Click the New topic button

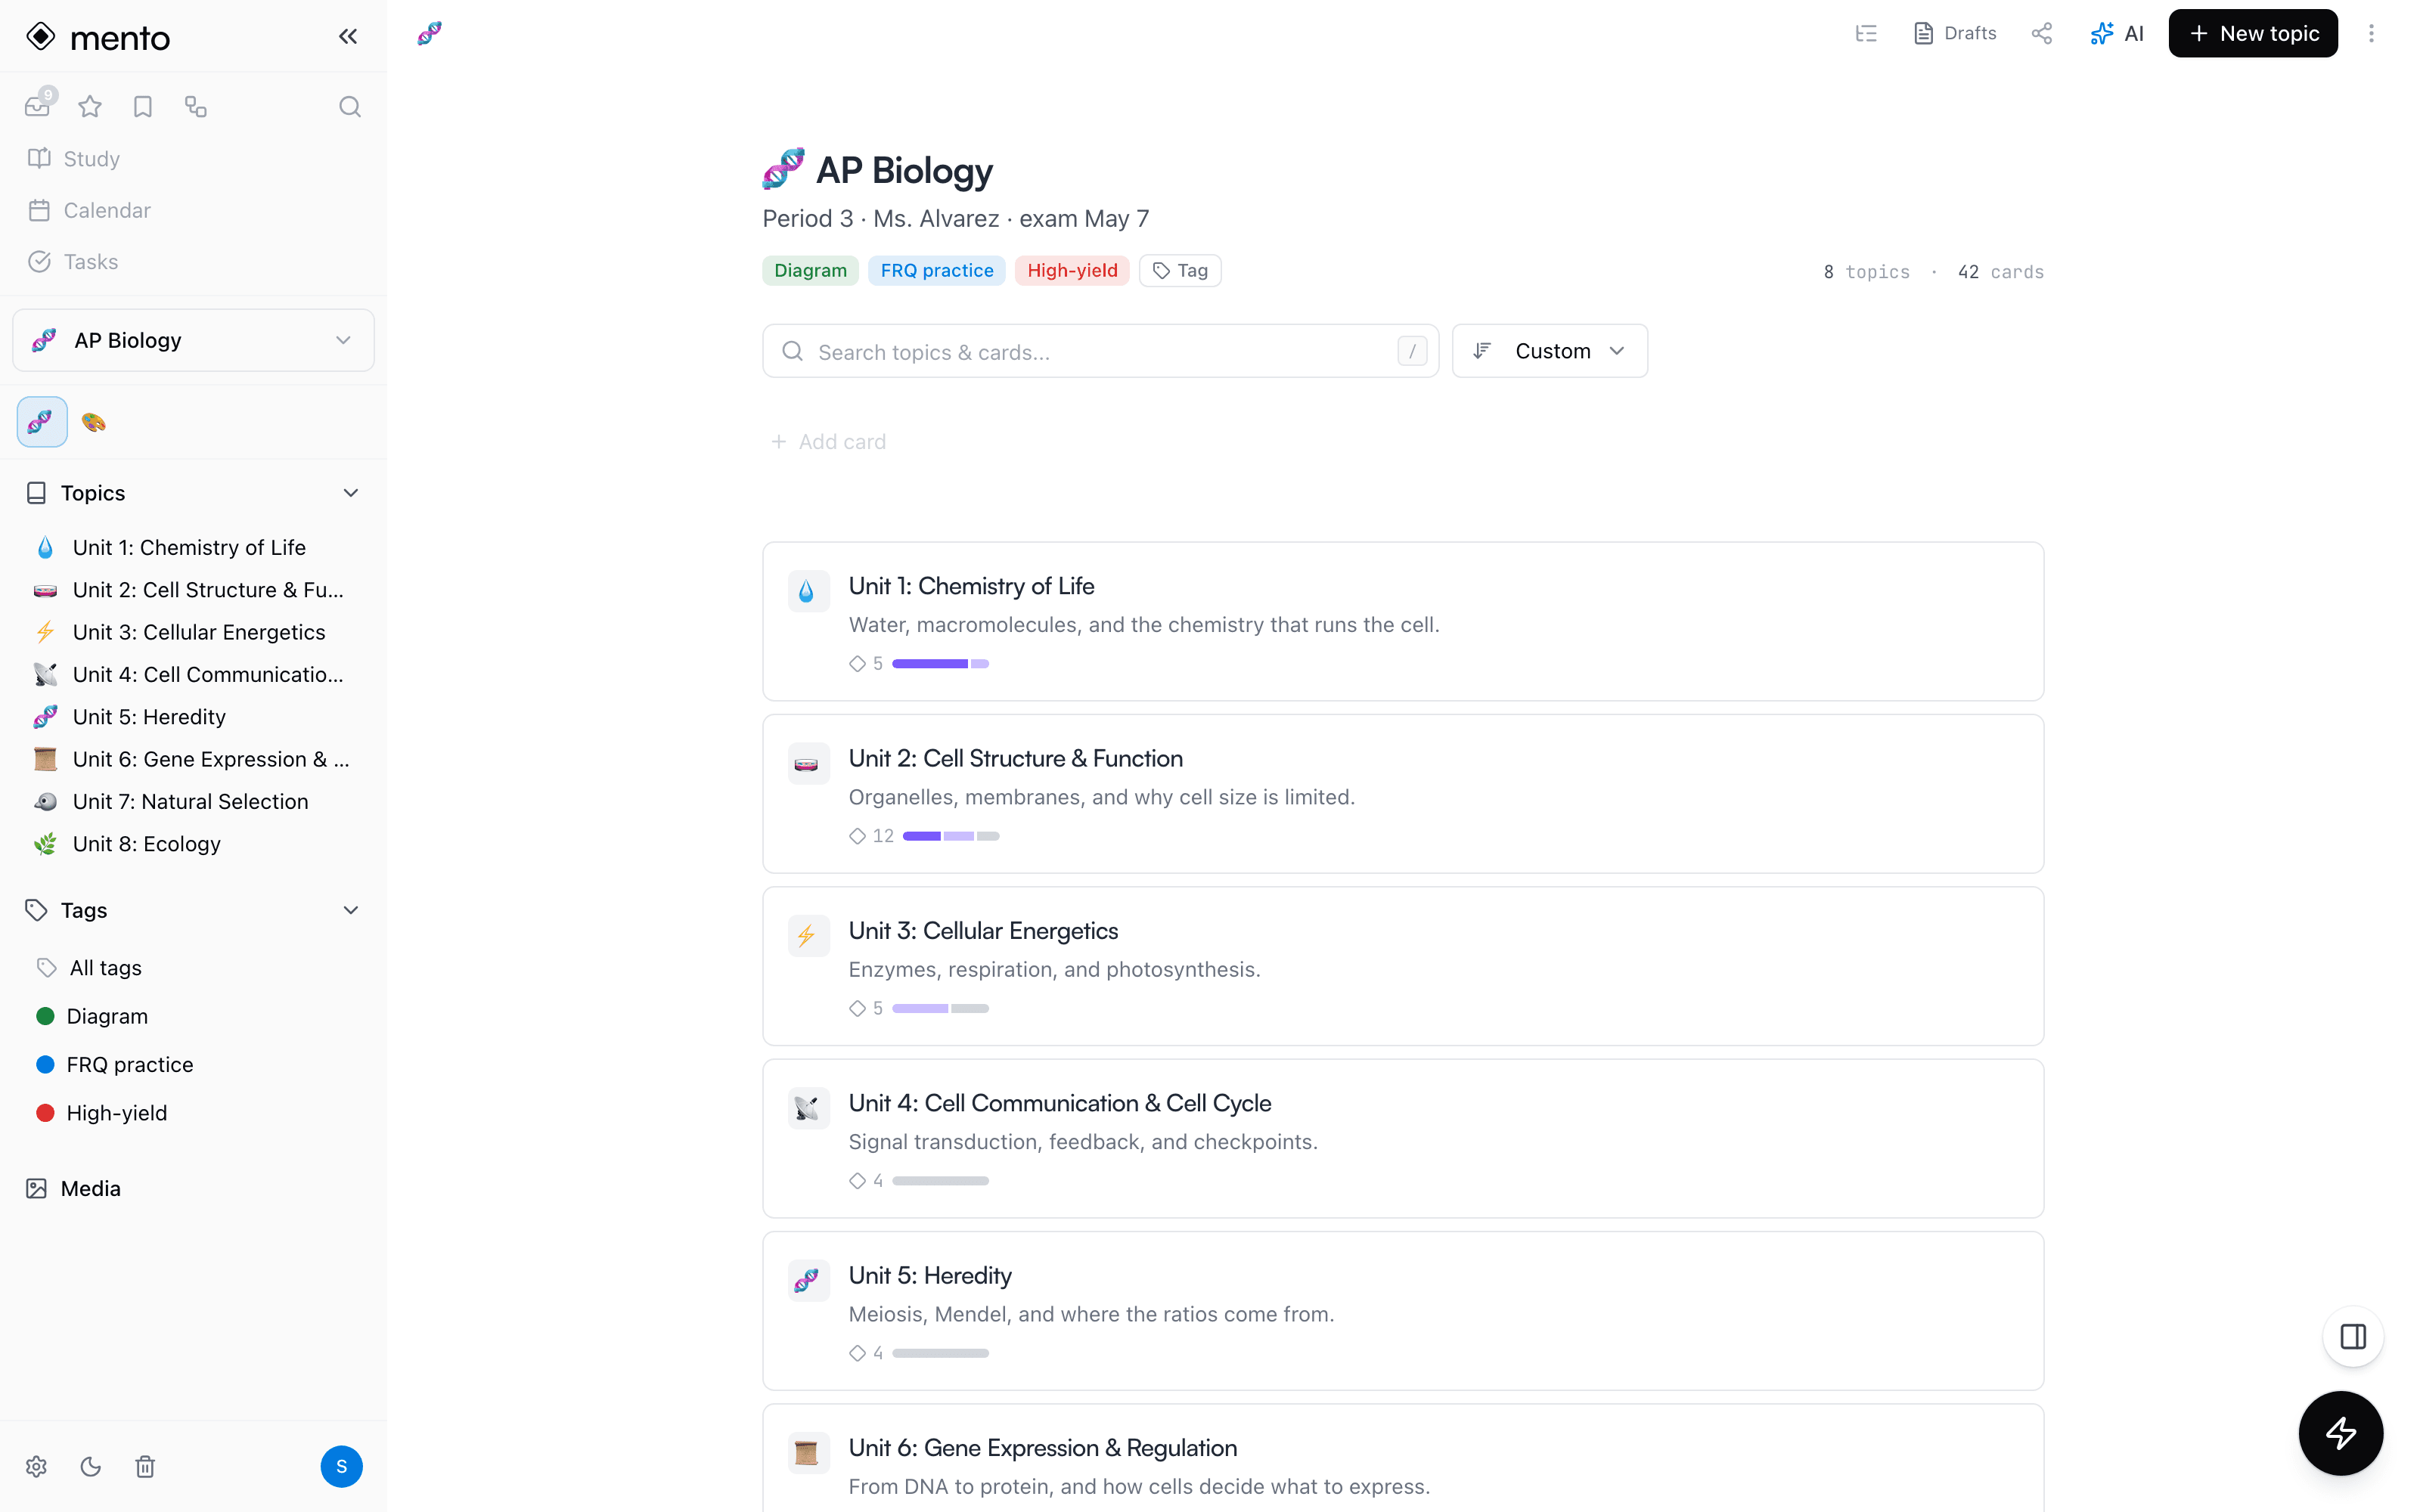click(2252, 33)
